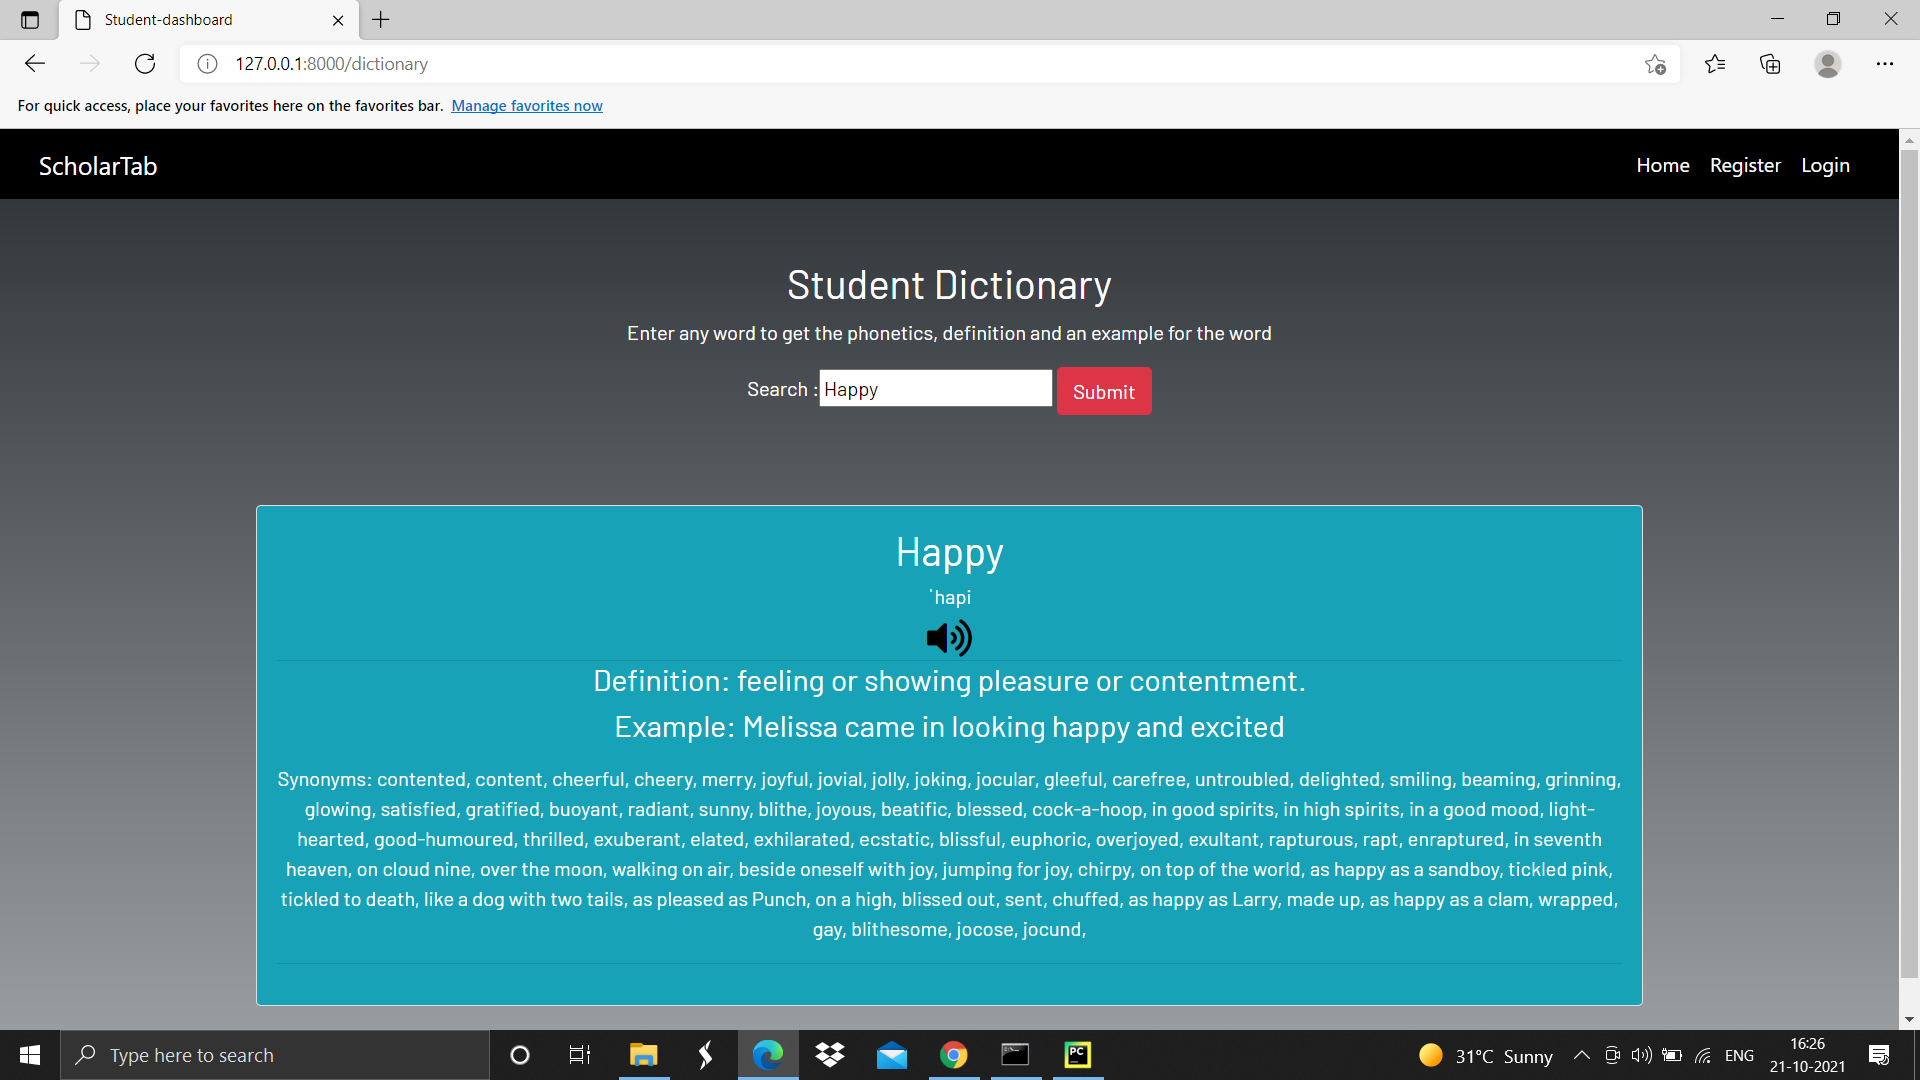Open File Explorer from the taskbar
The width and height of the screenshot is (1920, 1080).
click(x=643, y=1055)
